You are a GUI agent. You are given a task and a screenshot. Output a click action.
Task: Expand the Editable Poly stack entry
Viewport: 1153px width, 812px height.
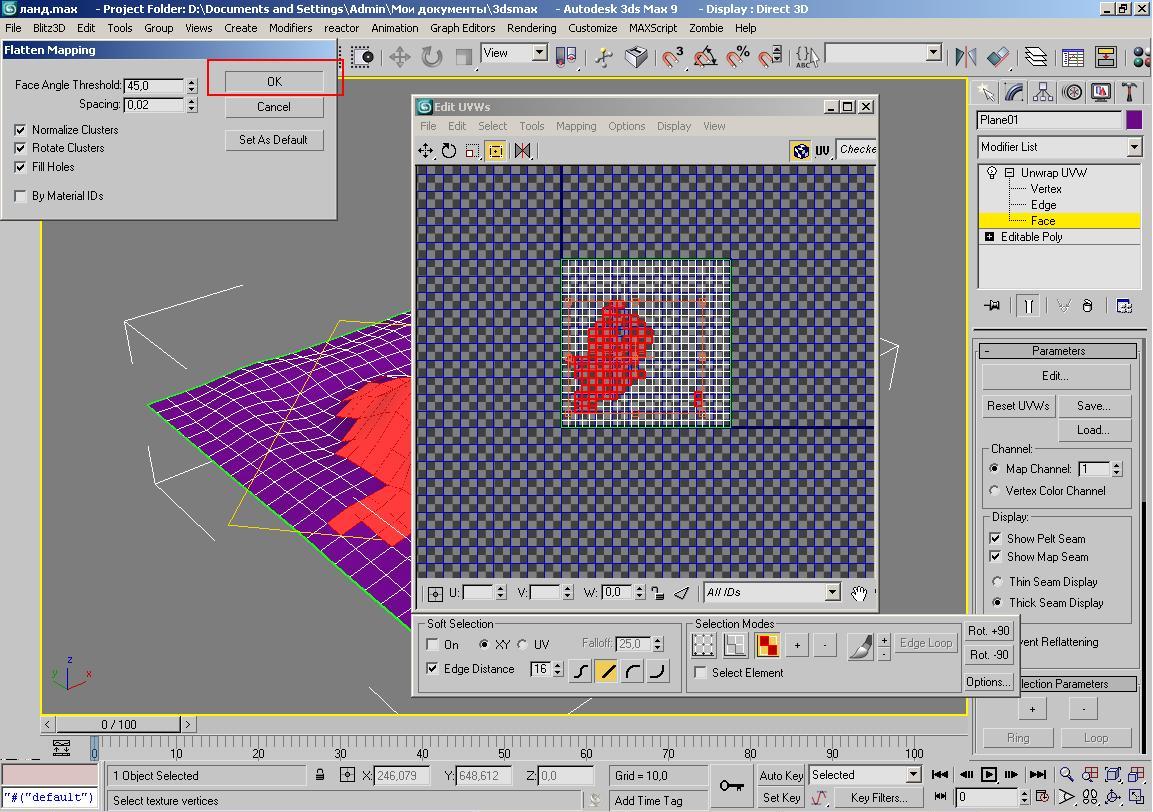coord(990,237)
